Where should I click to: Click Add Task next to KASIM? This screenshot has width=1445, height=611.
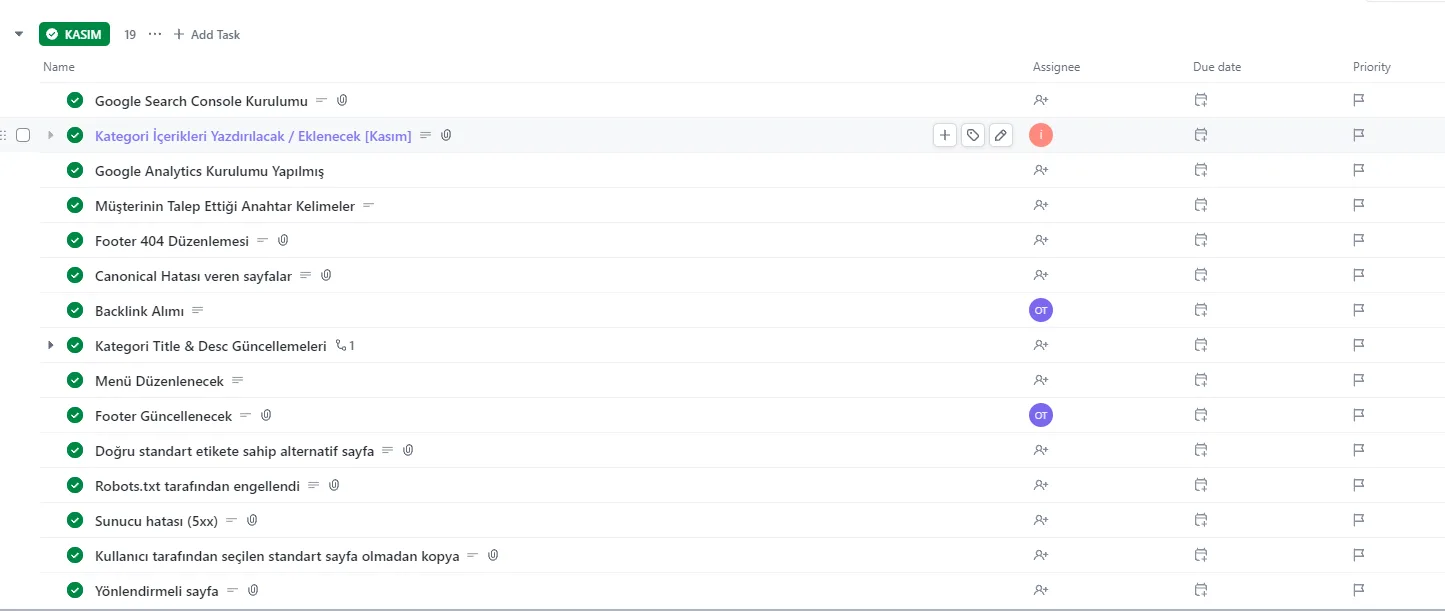(207, 34)
